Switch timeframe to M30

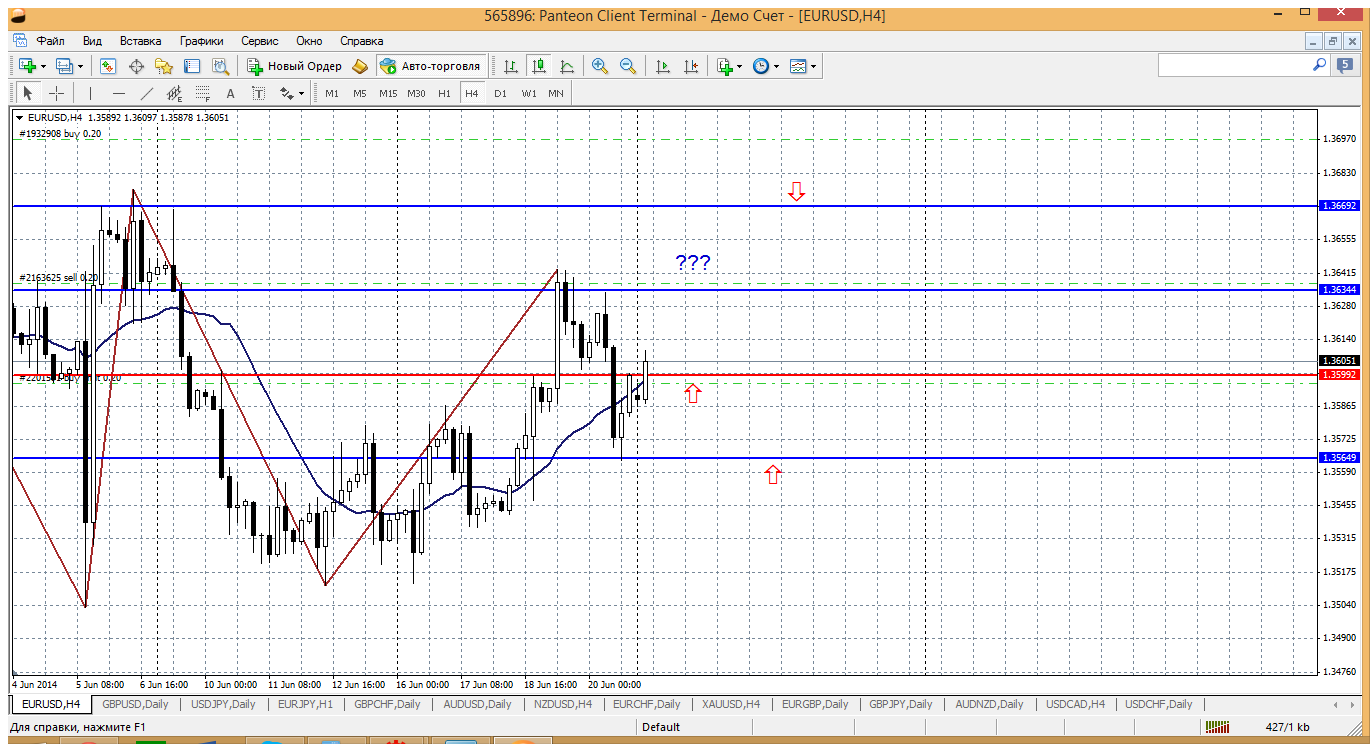pos(417,93)
